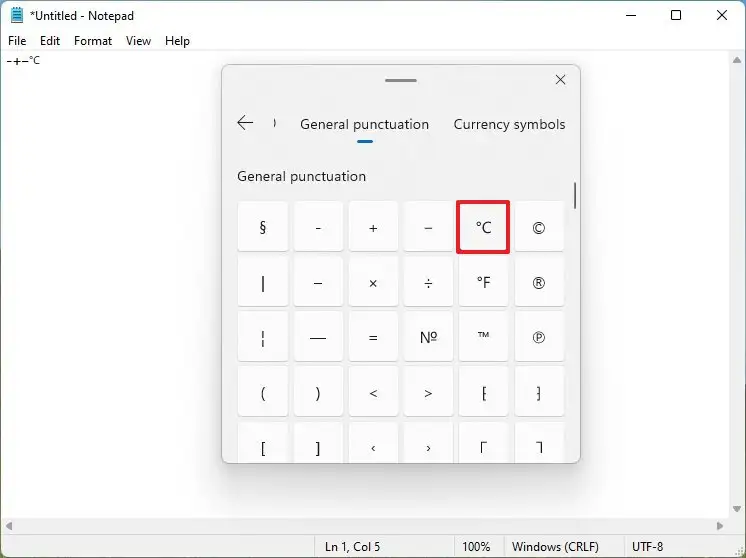
Task: Click Notepad's horizontal scroll left arrow
Action: click(9, 526)
